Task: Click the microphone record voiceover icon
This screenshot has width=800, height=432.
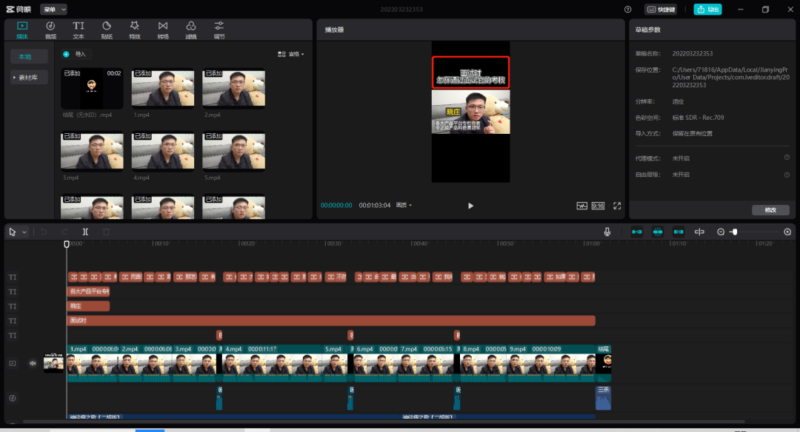Action: point(607,231)
